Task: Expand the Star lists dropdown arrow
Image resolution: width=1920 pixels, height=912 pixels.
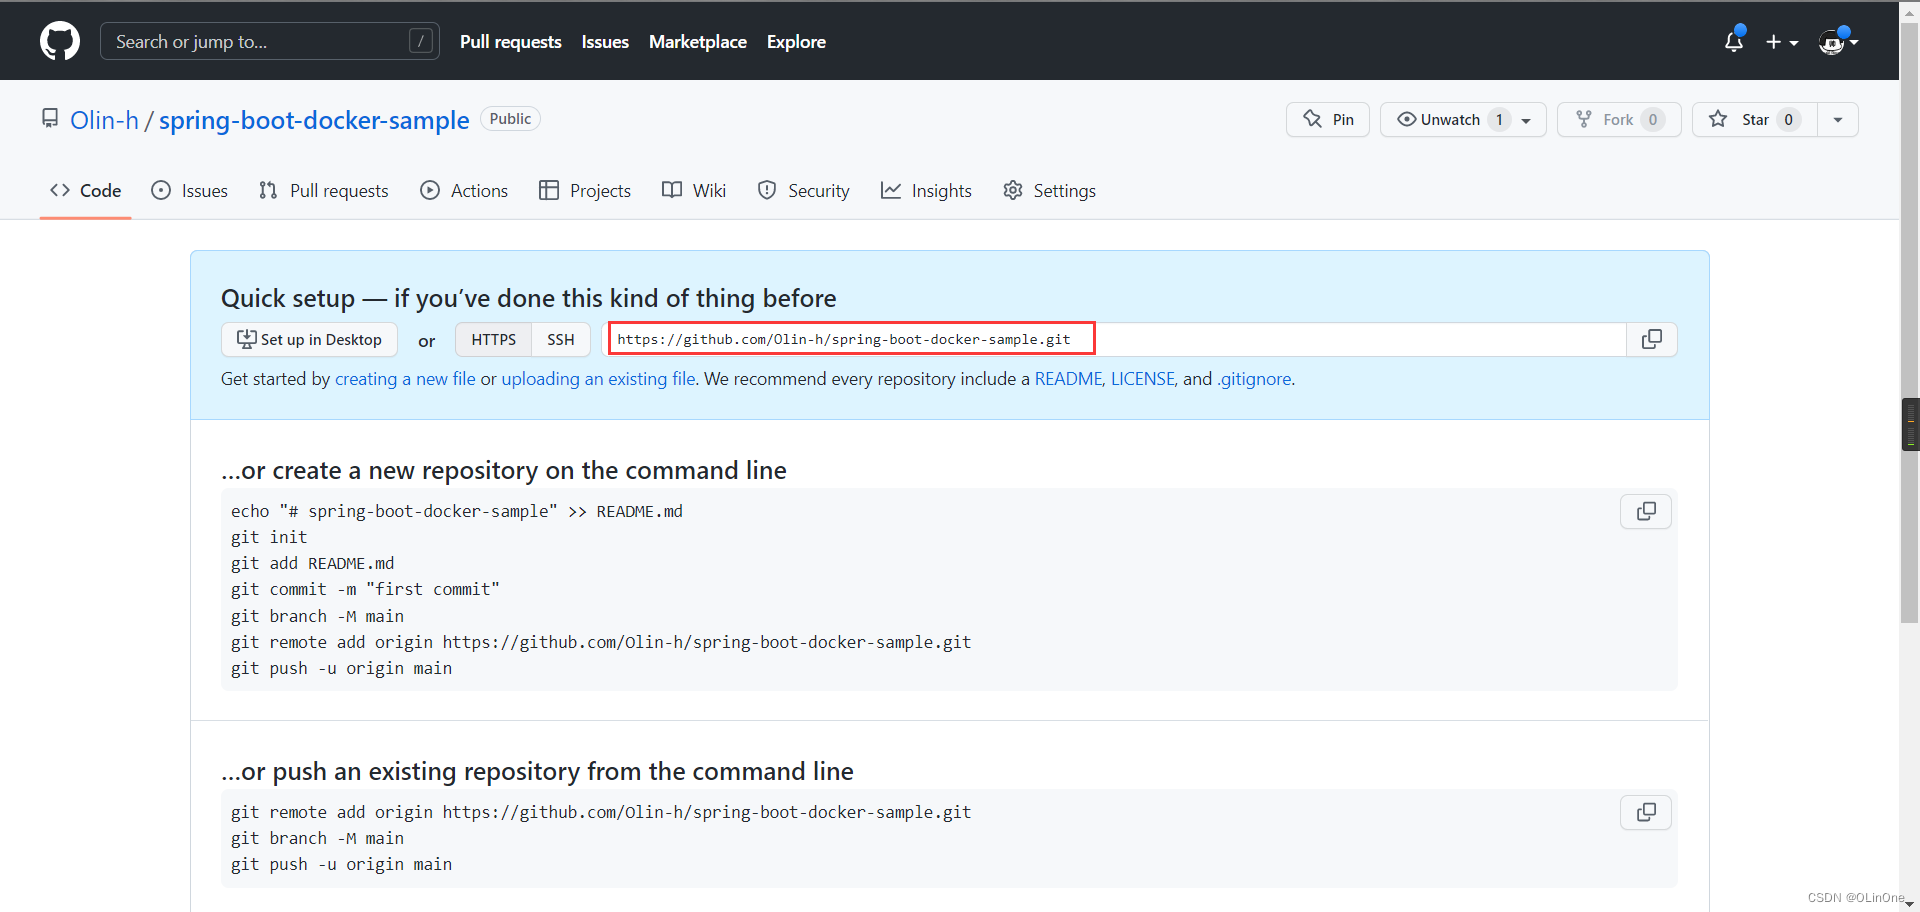Action: pyautogui.click(x=1838, y=120)
